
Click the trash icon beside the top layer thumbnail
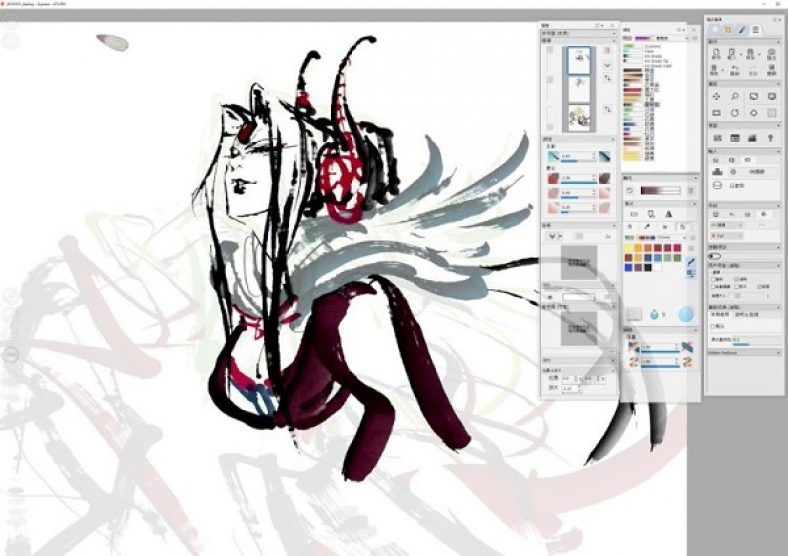pyautogui.click(x=607, y=51)
